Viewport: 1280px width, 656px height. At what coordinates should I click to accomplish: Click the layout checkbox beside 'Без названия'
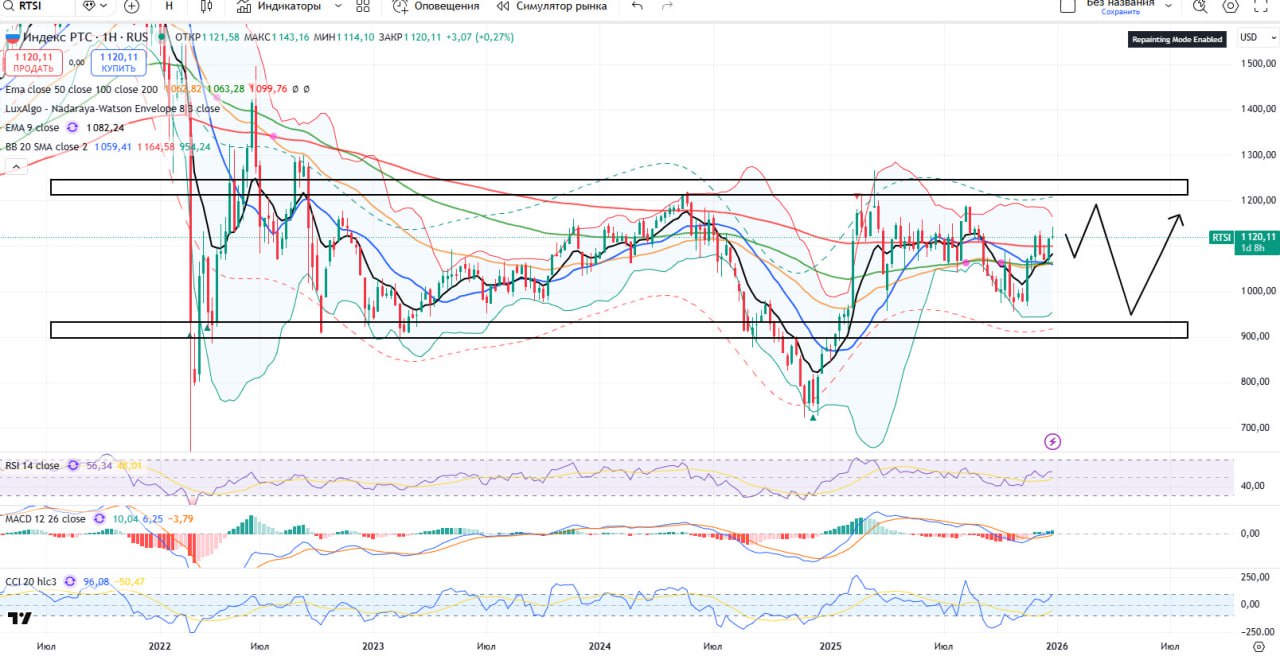[1068, 6]
